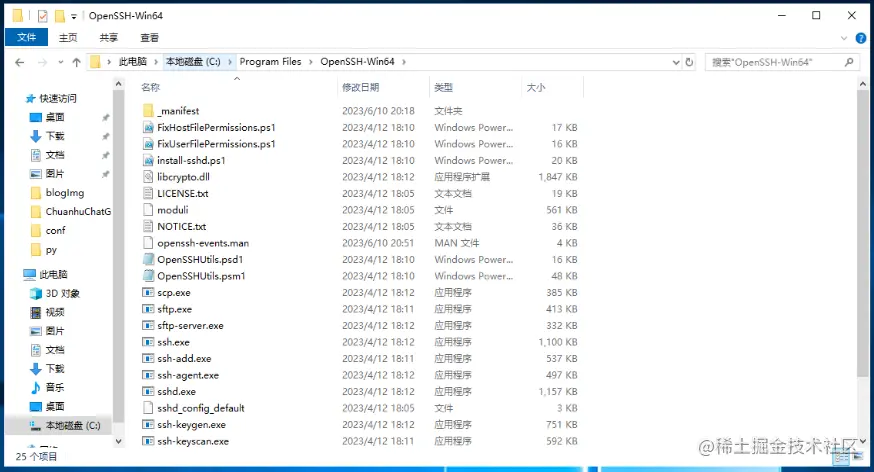The height and width of the screenshot is (472, 874).
Task: Open the quick access toolbar dropdown
Action: pos(74,17)
